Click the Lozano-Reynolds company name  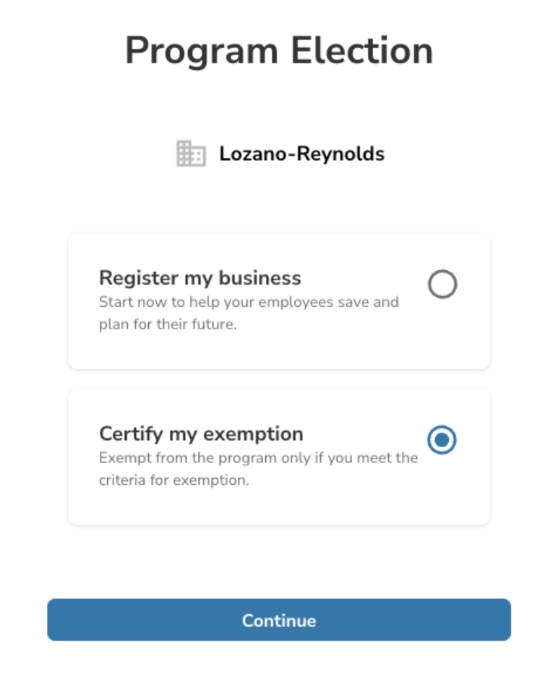pos(302,154)
